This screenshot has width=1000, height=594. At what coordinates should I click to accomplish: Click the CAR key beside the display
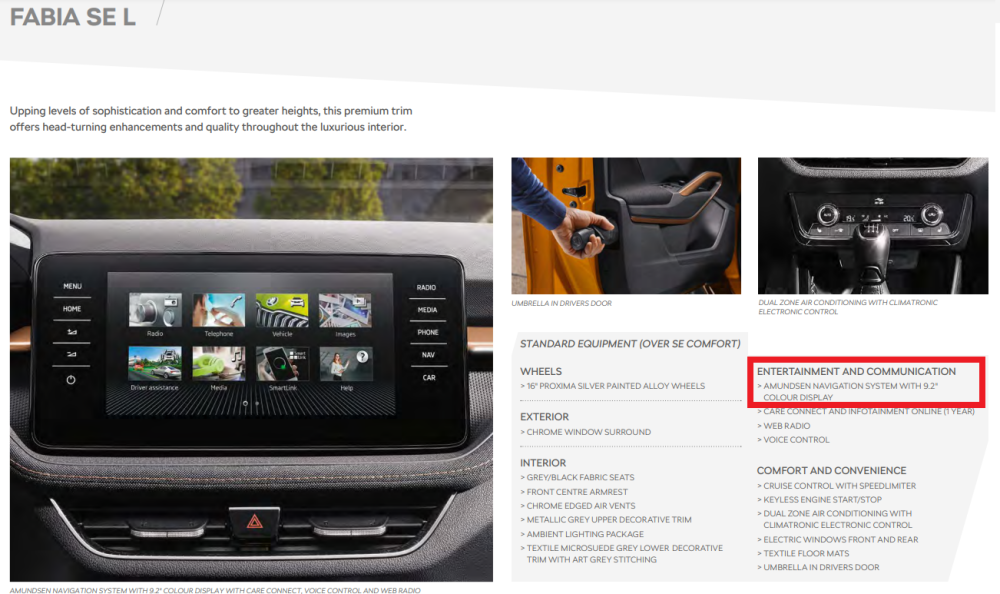point(429,378)
